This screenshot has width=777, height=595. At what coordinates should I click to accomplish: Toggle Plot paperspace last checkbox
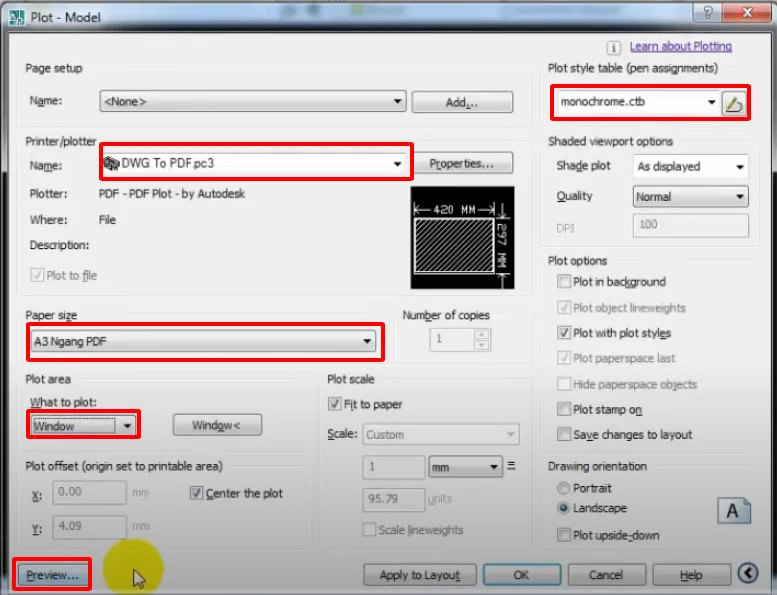[563, 358]
